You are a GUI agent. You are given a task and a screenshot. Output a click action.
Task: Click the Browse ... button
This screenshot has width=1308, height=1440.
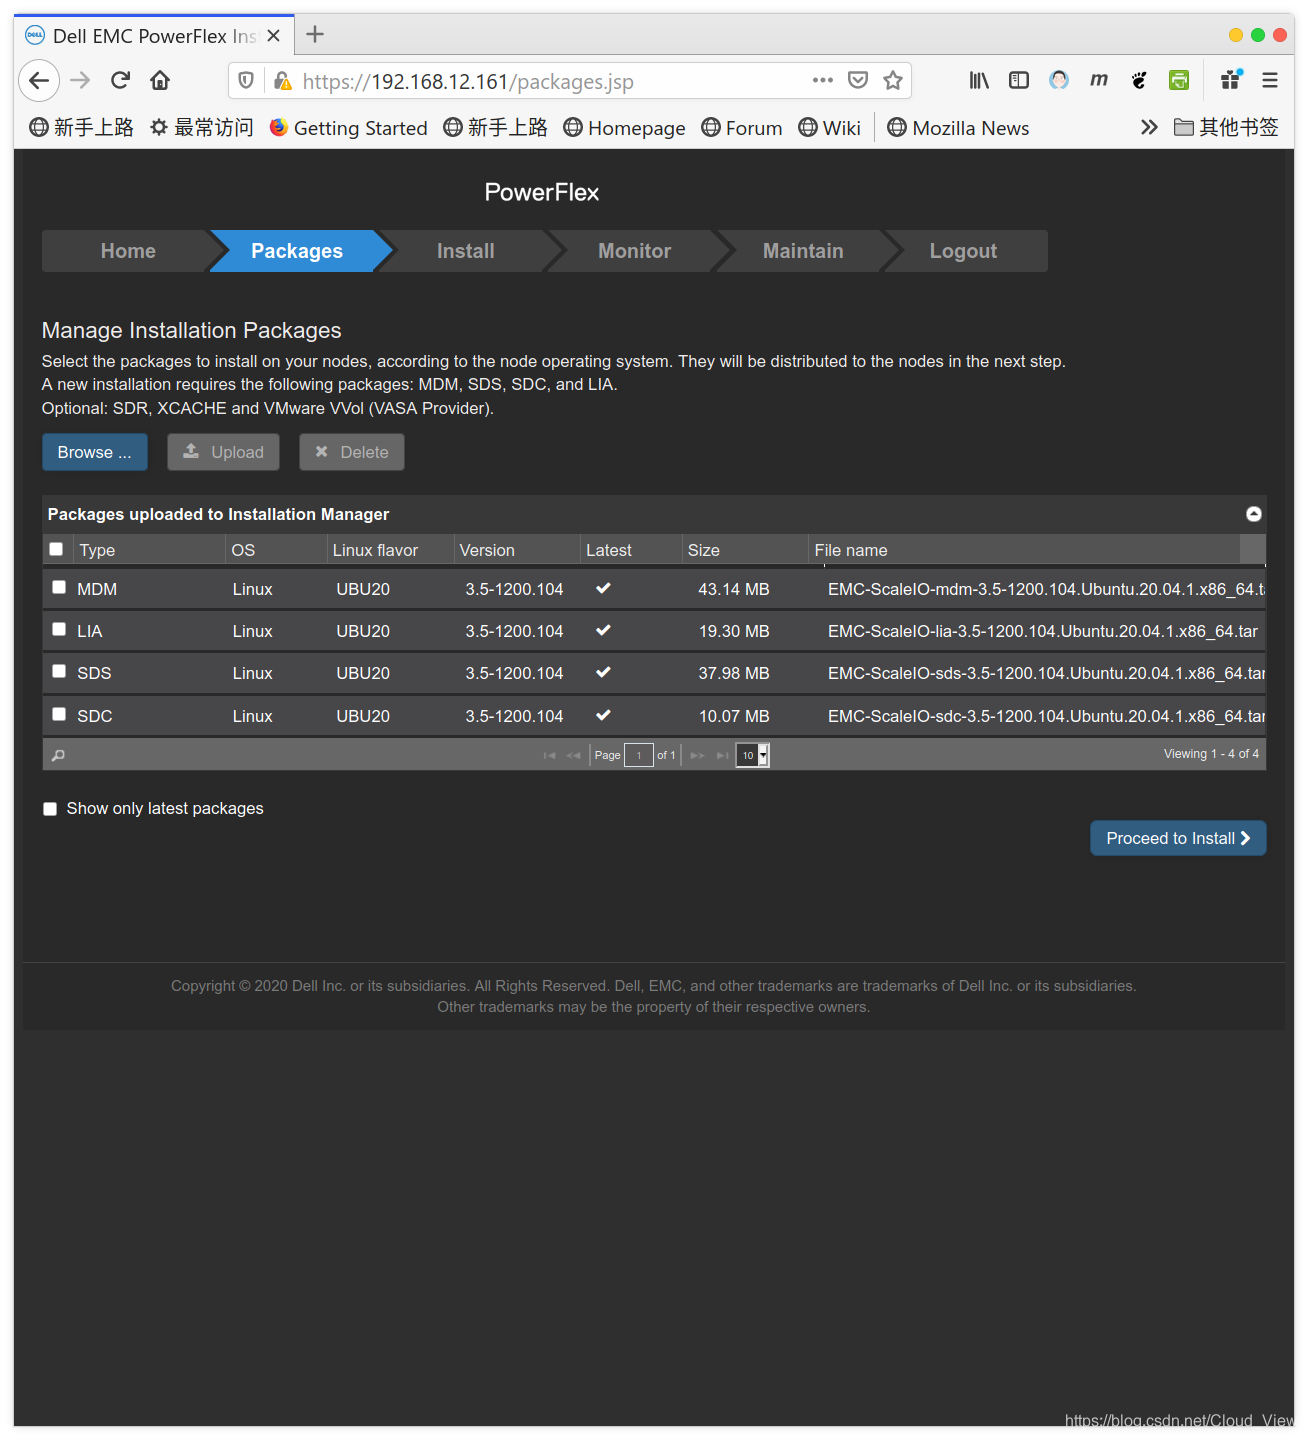coord(95,452)
